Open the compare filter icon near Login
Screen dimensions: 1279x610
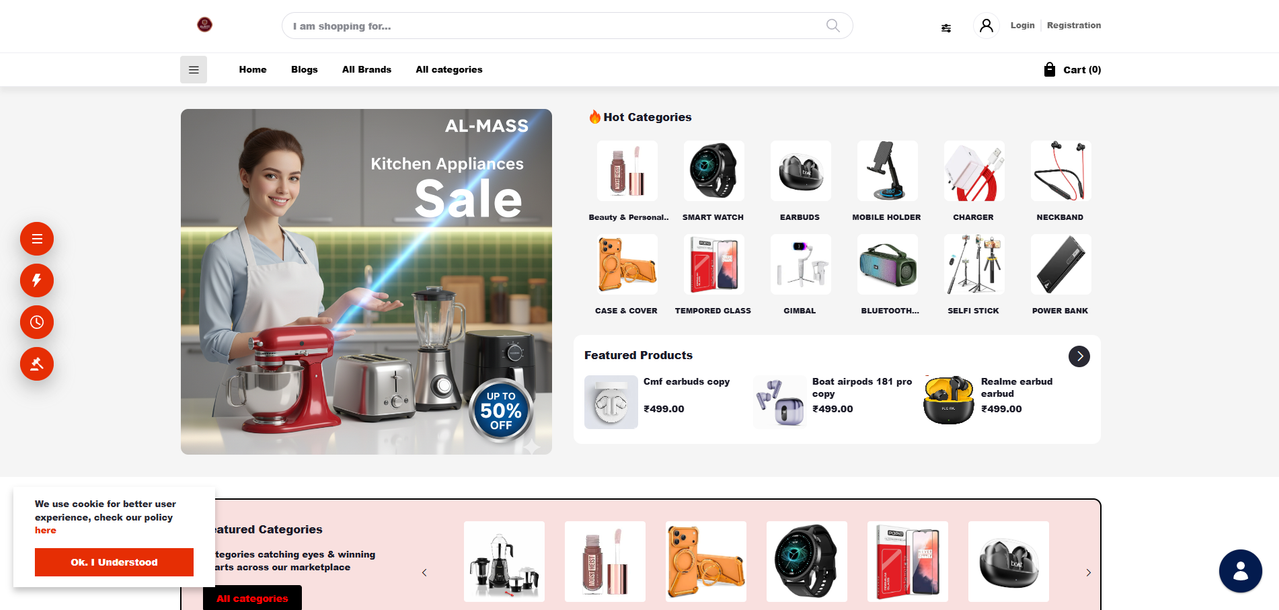tap(946, 28)
